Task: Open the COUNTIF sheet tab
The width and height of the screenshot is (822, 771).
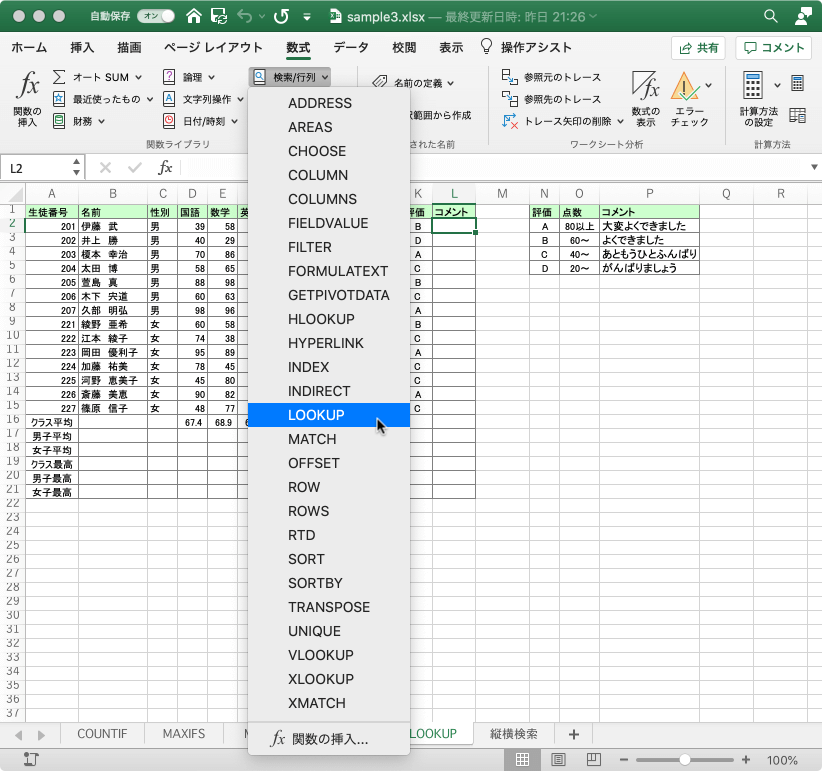Action: tap(102, 734)
